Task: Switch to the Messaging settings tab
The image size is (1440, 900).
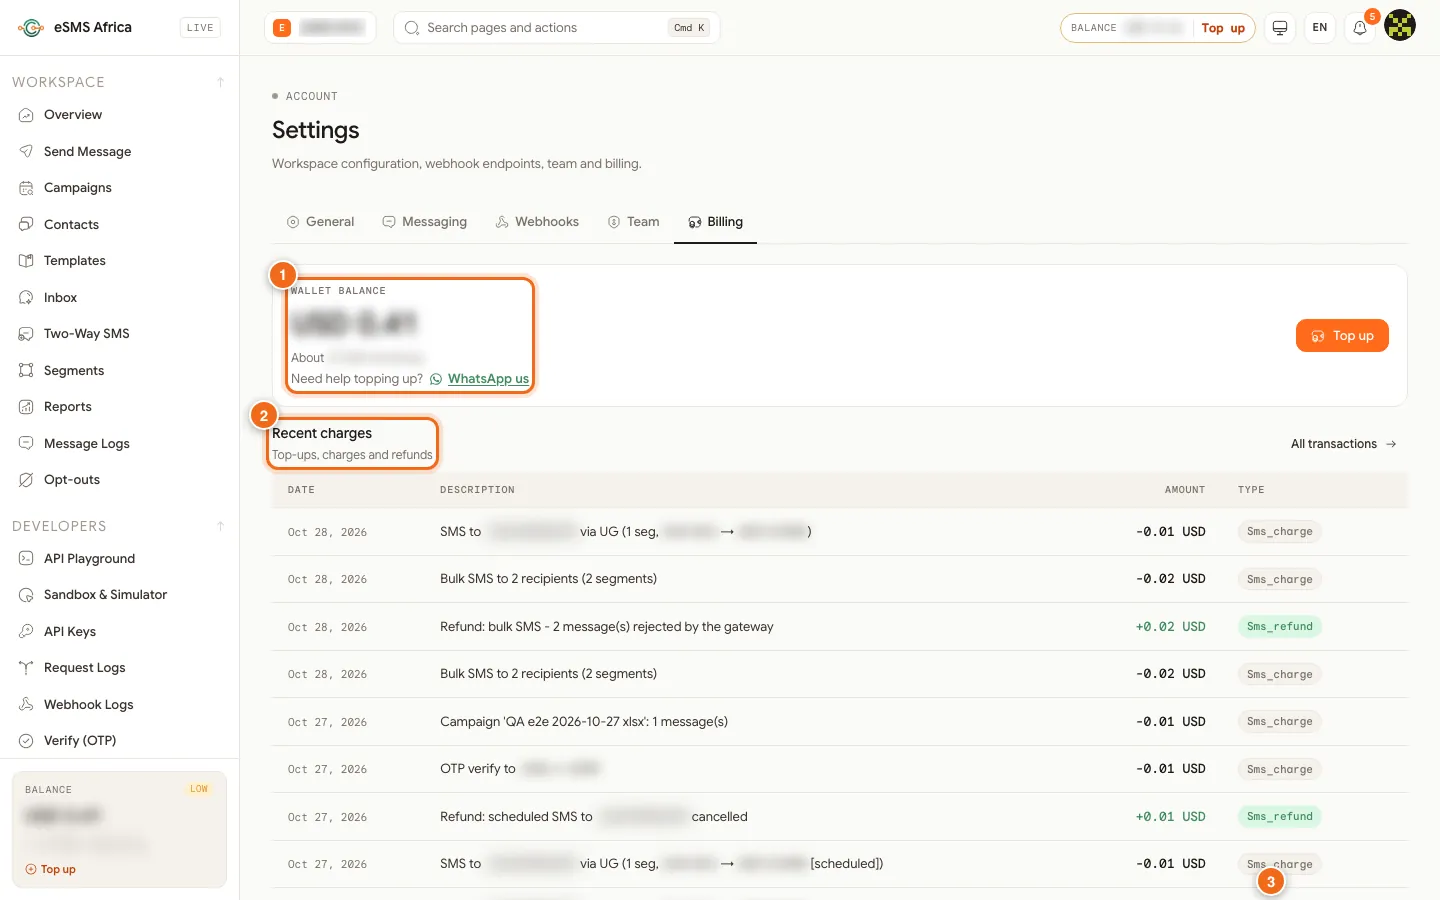Action: (x=424, y=222)
